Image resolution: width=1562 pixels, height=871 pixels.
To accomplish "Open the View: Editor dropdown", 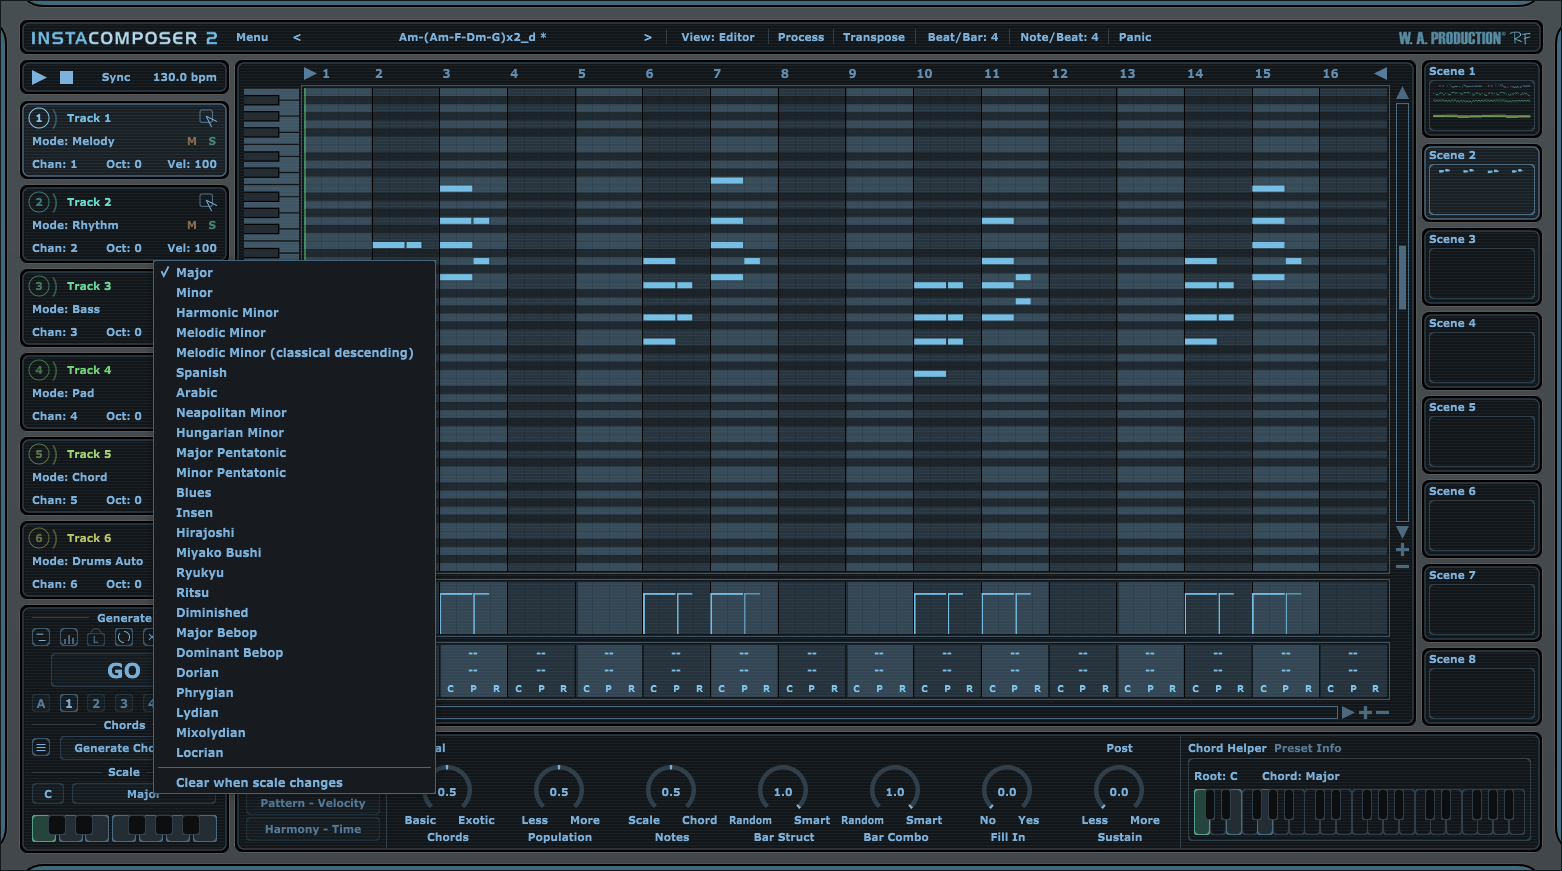I will [x=718, y=37].
